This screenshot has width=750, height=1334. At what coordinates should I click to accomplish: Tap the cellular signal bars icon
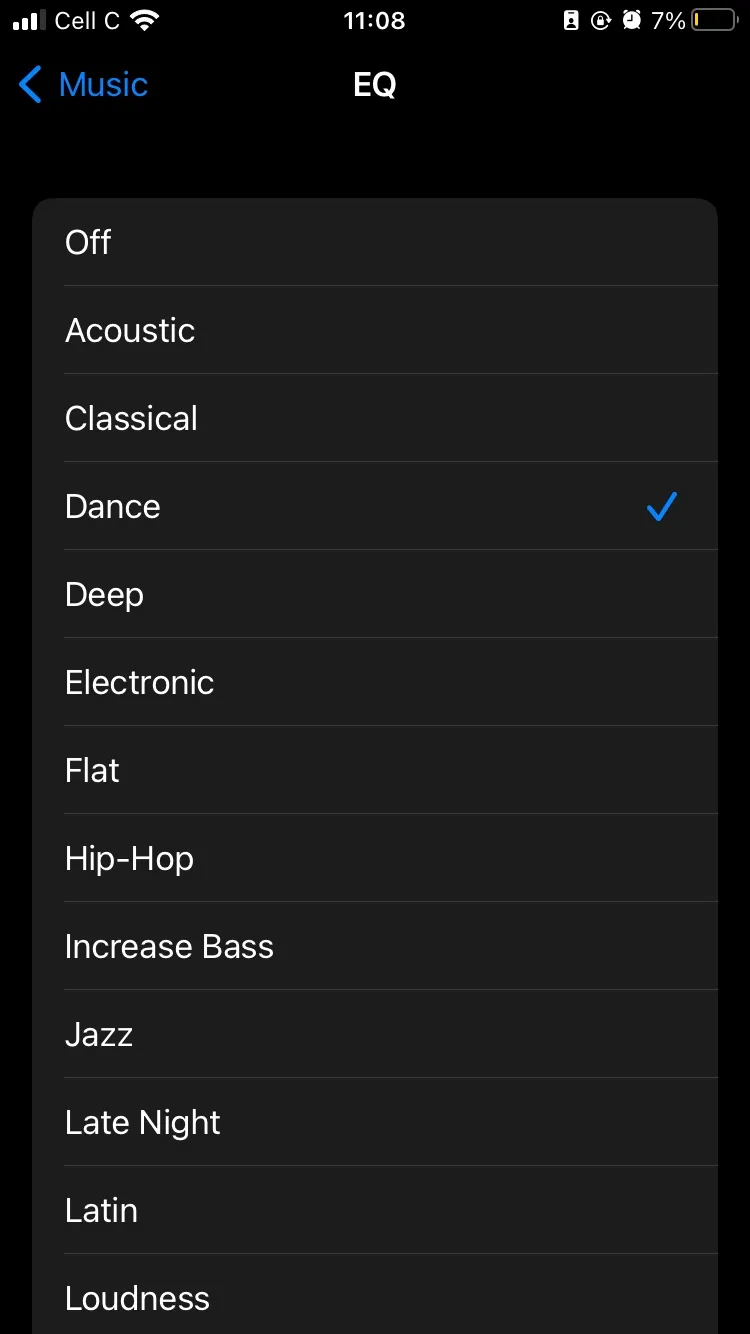(29, 21)
